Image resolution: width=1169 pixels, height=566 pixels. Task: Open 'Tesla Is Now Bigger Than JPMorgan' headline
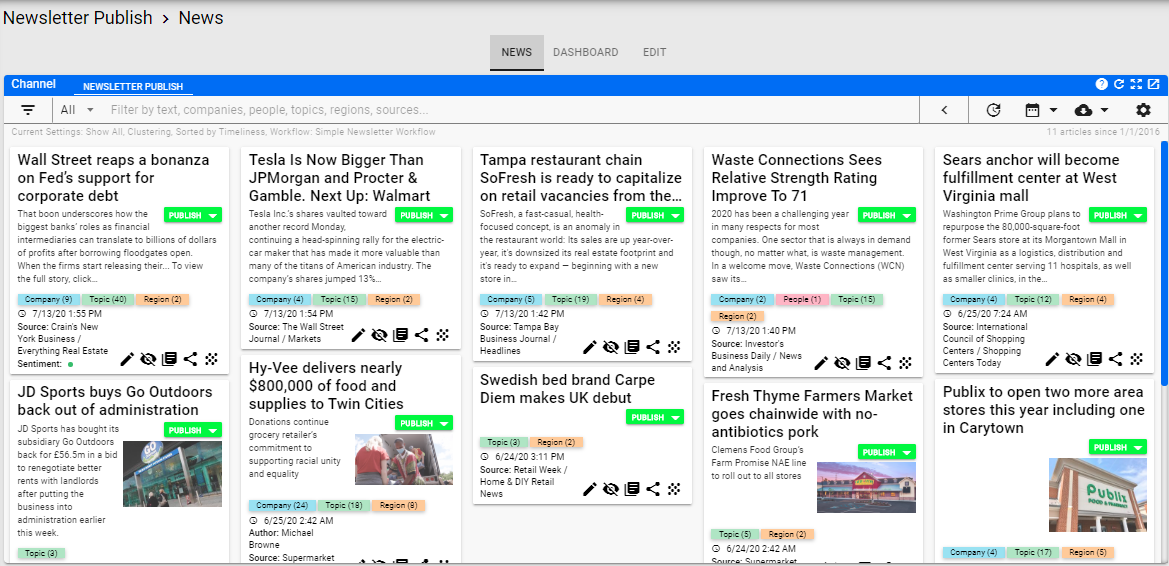pyautogui.click(x=340, y=178)
